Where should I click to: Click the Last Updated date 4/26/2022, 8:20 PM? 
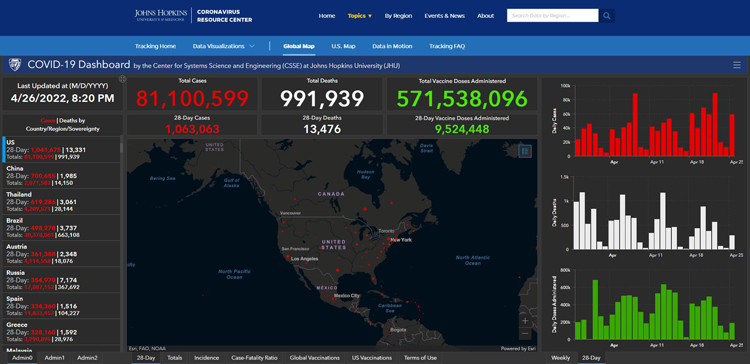point(62,99)
